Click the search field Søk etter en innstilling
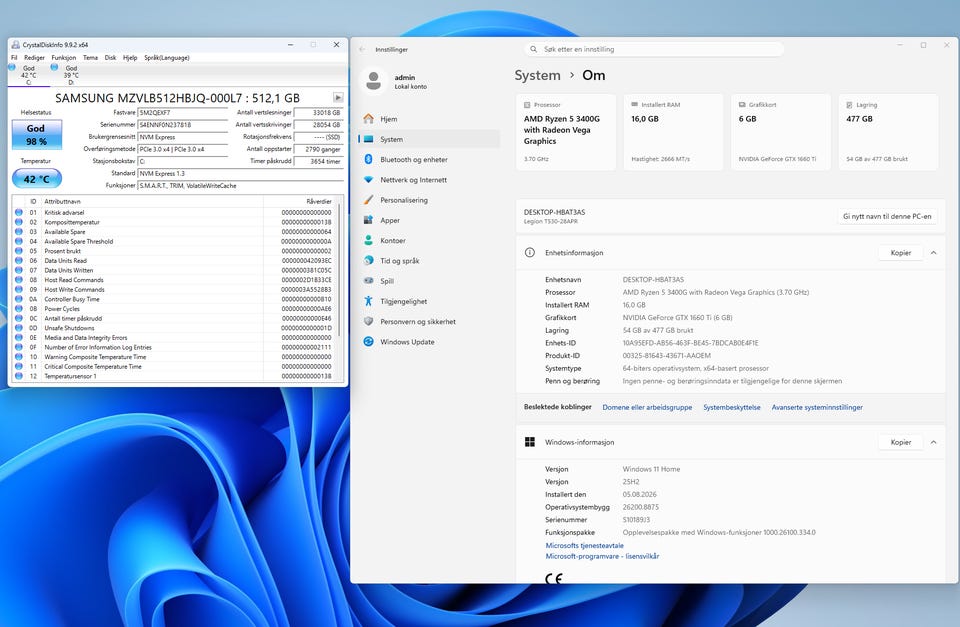960x627 pixels. click(654, 49)
